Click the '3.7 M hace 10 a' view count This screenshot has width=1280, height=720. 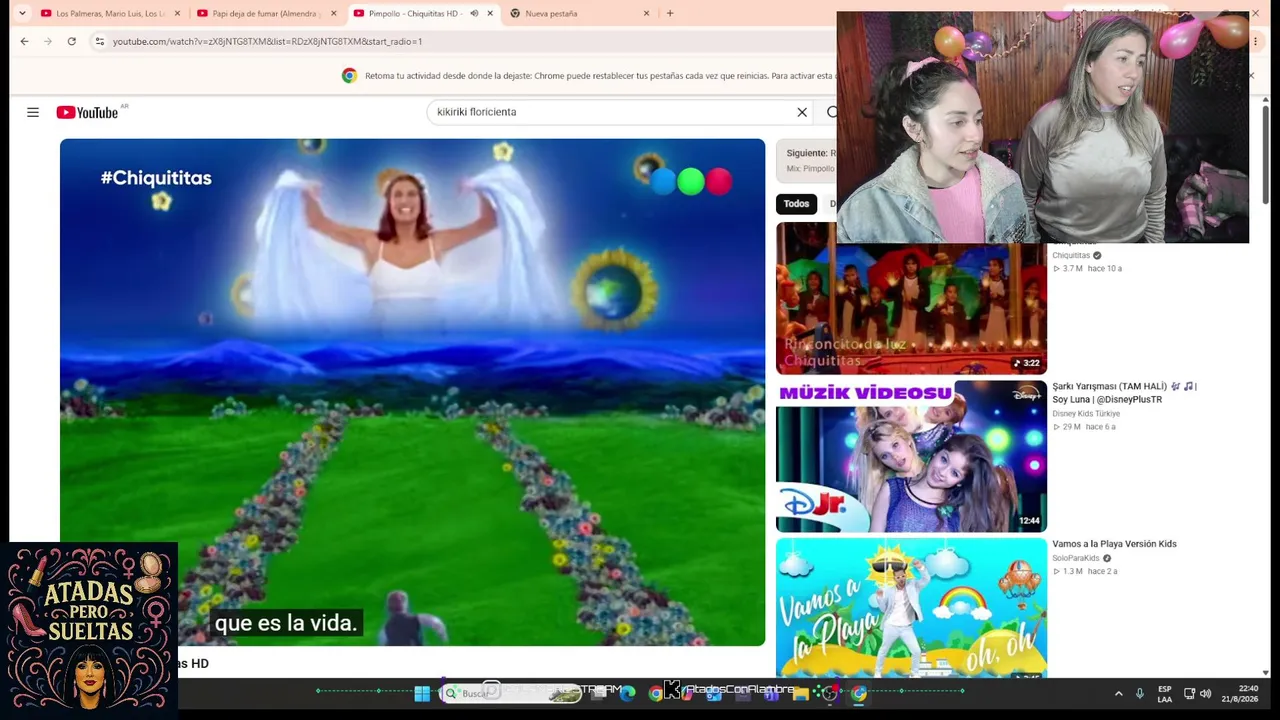[x=1088, y=268]
